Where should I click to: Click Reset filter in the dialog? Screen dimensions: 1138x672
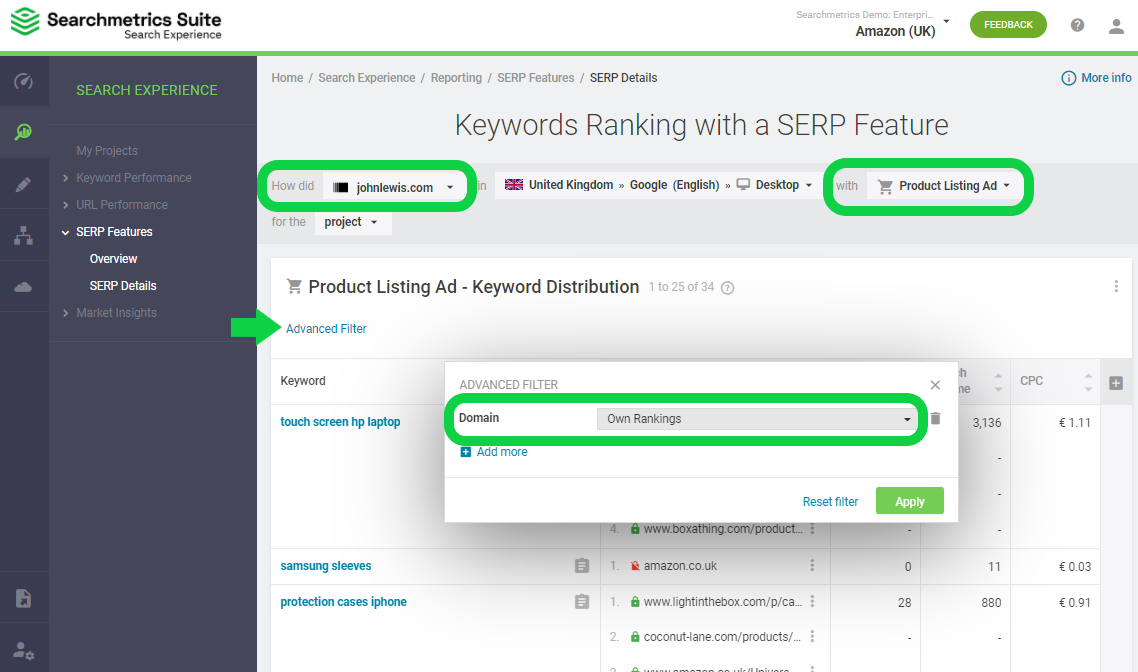(830, 501)
